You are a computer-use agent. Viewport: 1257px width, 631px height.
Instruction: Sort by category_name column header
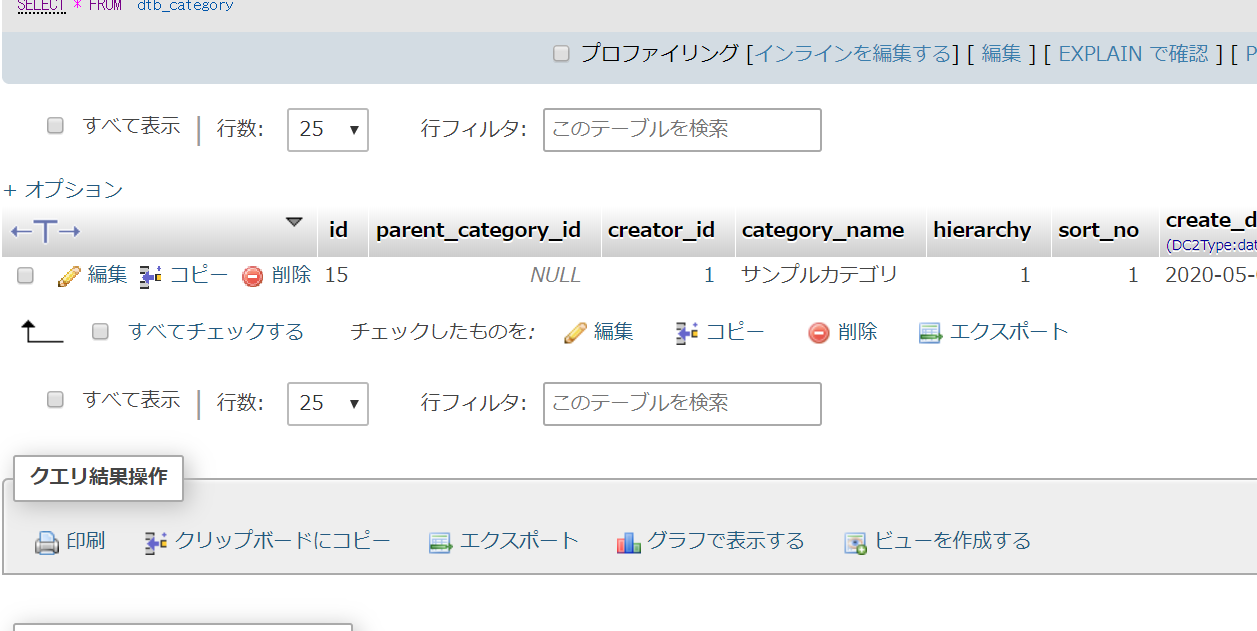pos(822,230)
